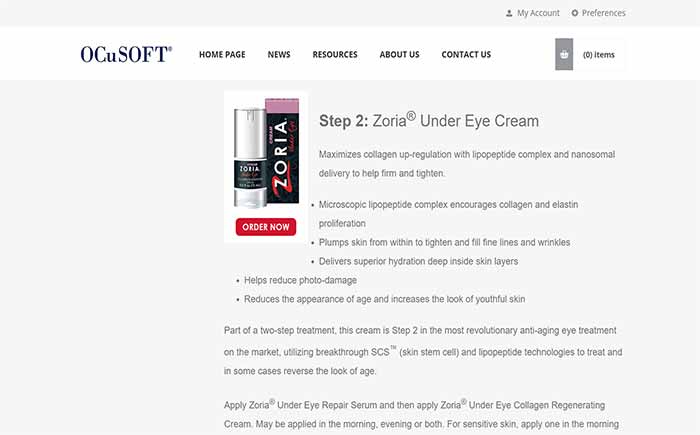Screen dimensions: 700x435
Task: Open the RESOURCES menu item
Action: pos(335,54)
